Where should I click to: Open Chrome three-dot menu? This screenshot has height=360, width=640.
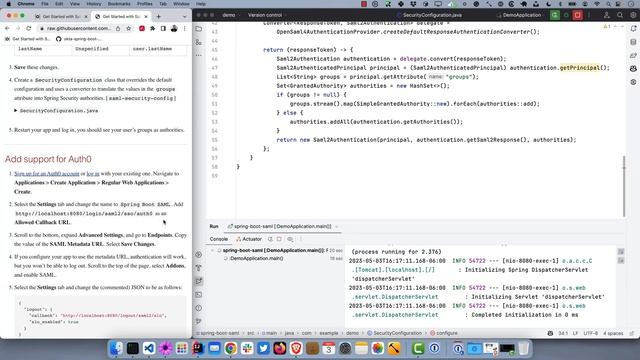click(184, 29)
